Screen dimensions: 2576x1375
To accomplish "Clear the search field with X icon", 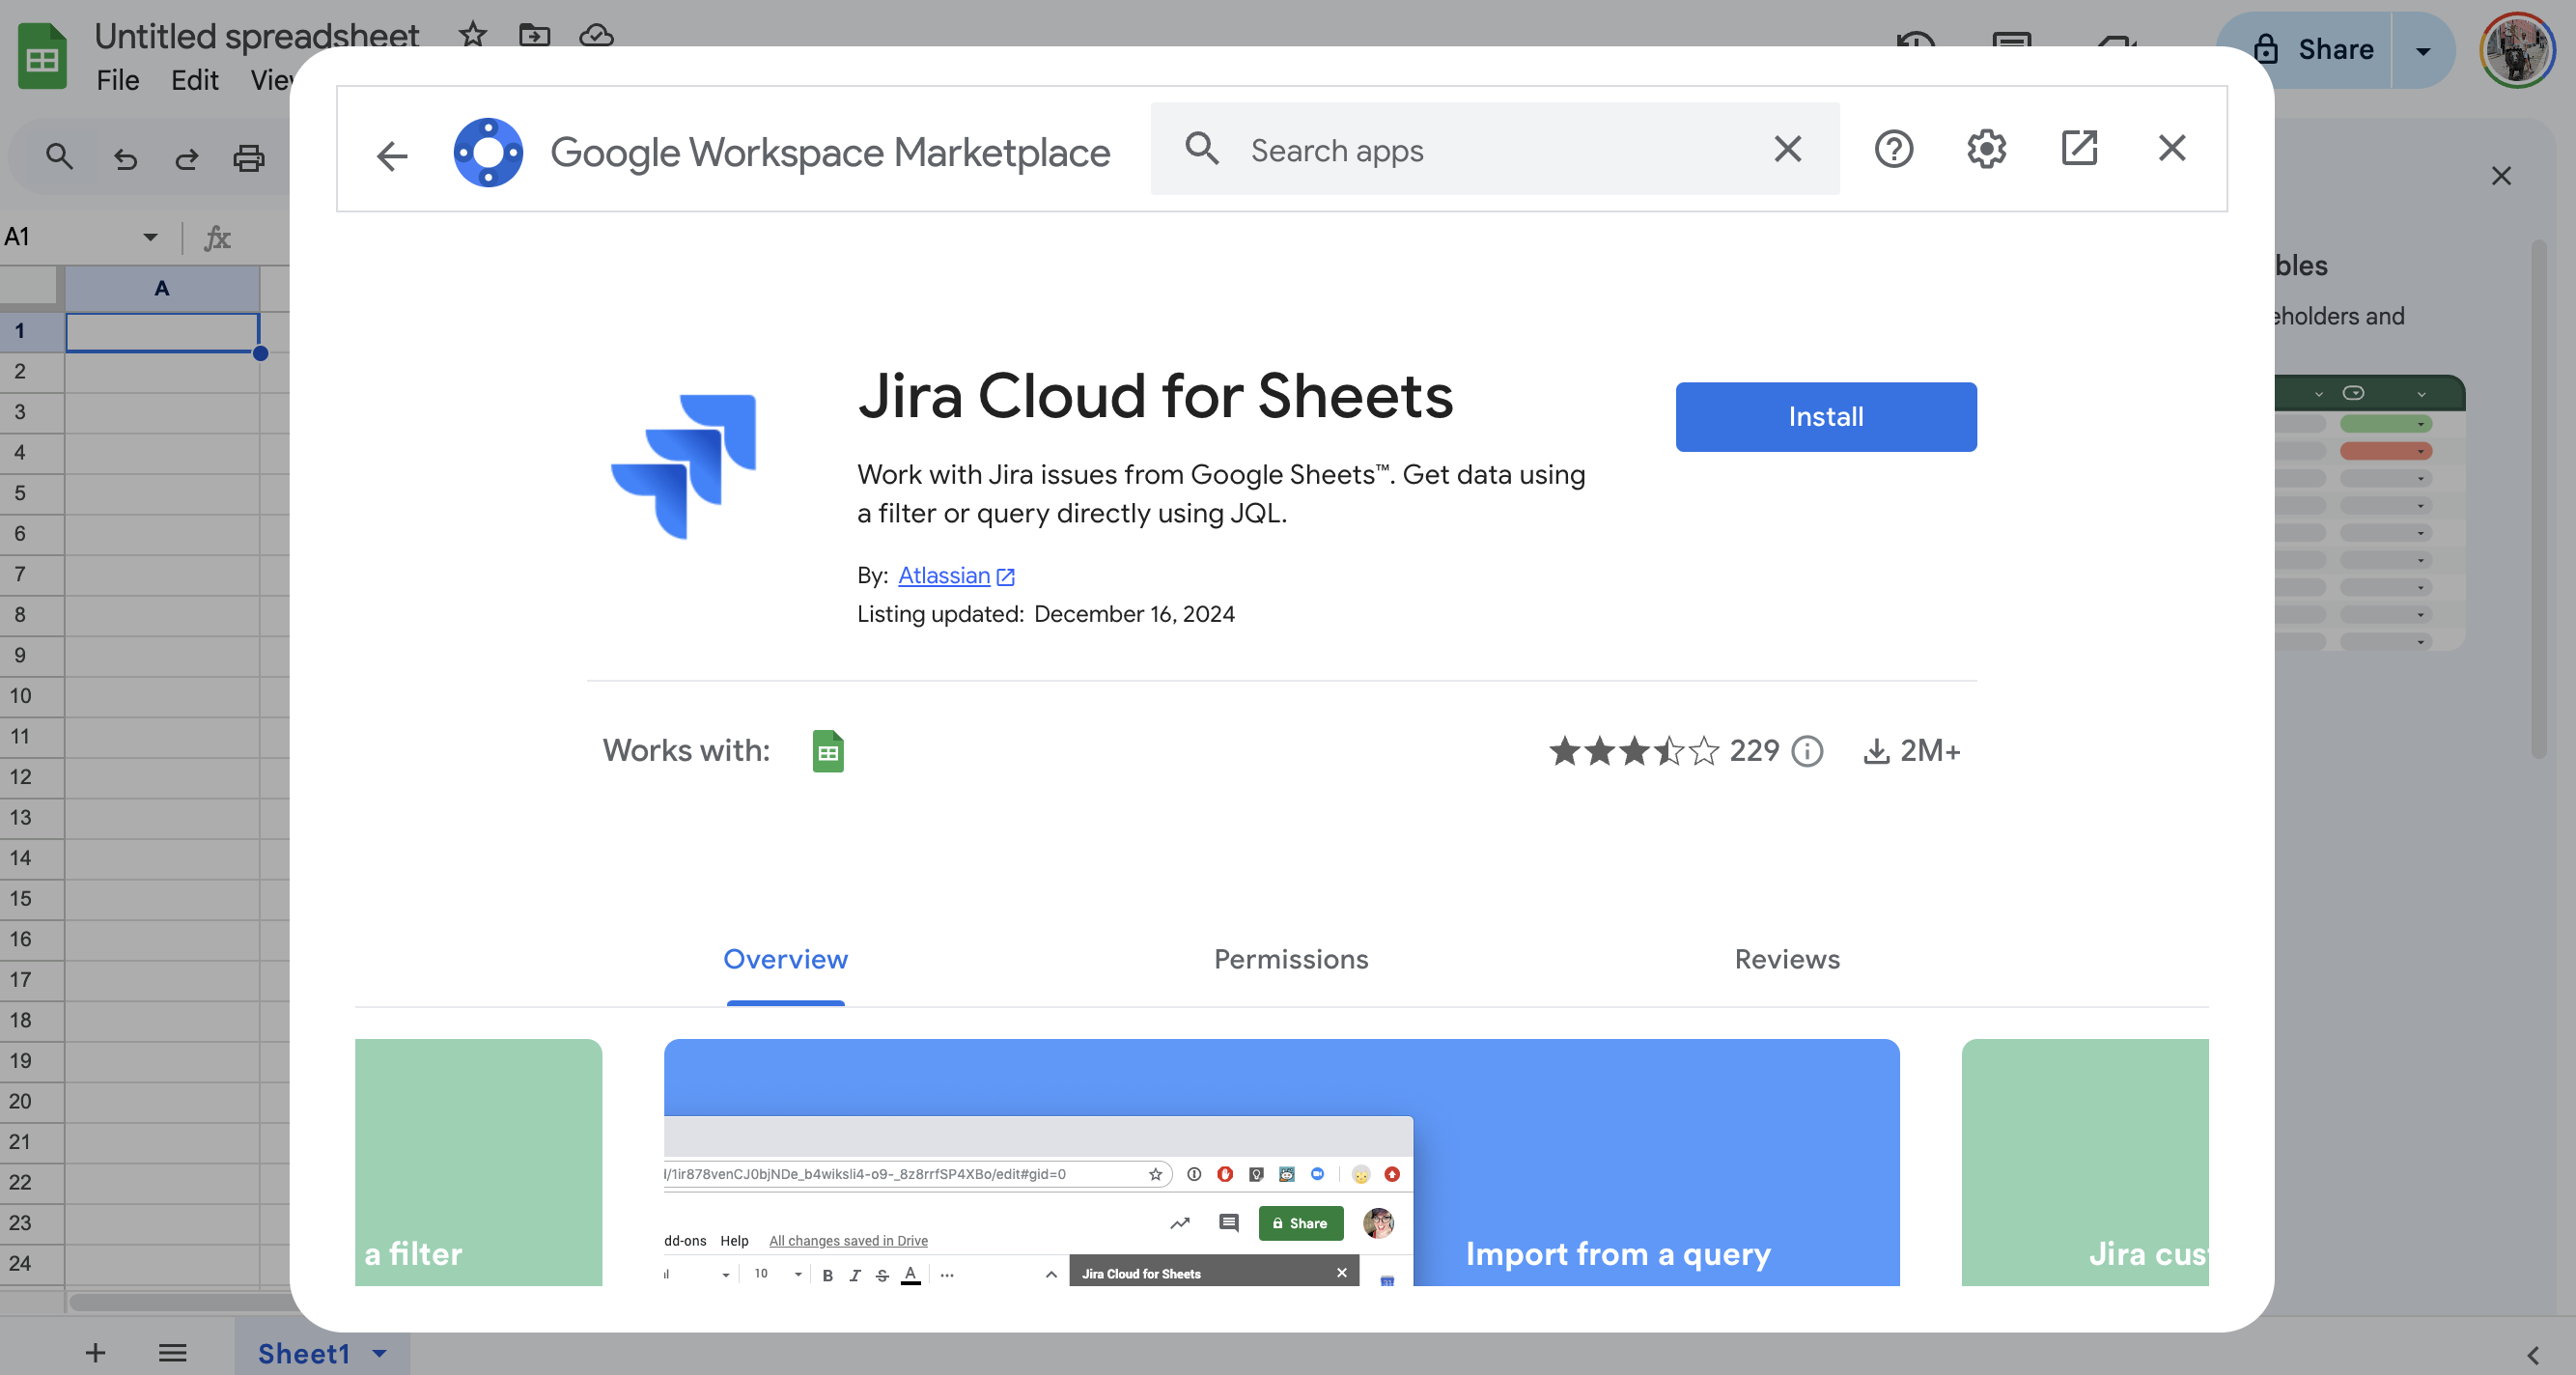I will click(1789, 149).
